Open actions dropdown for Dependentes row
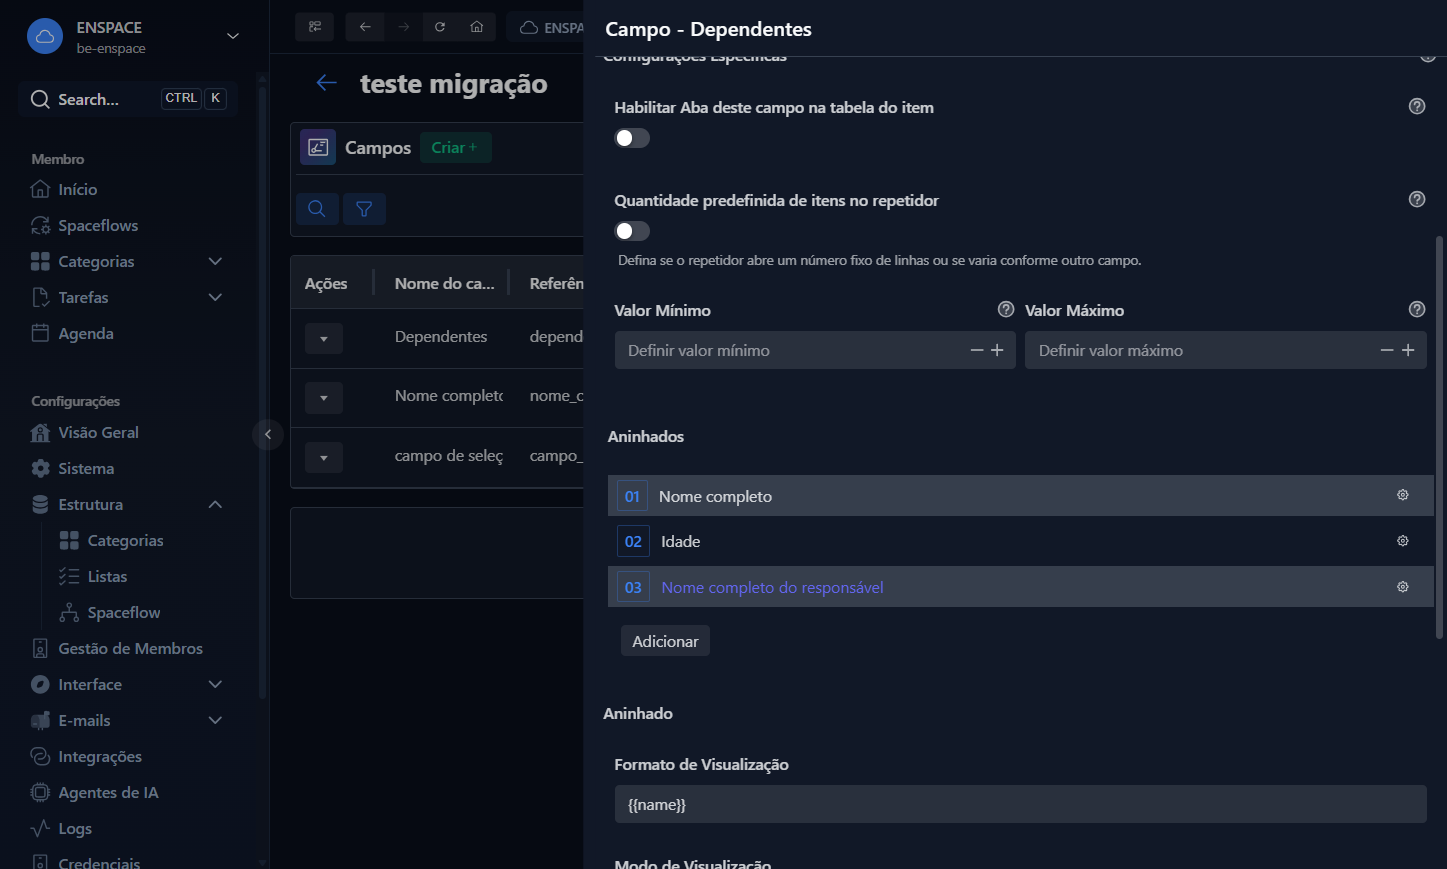The height and width of the screenshot is (869, 1447). 324,339
